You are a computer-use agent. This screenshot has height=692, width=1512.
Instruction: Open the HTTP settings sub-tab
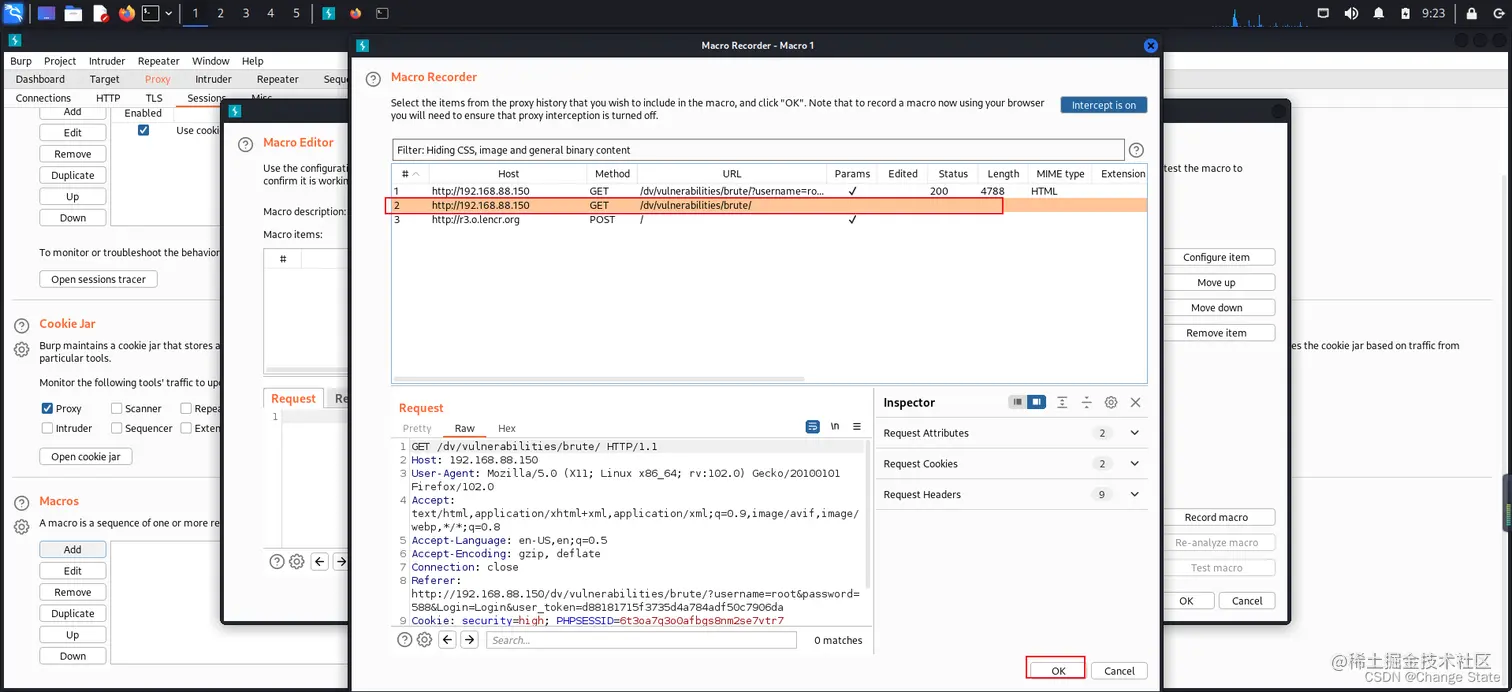point(108,98)
